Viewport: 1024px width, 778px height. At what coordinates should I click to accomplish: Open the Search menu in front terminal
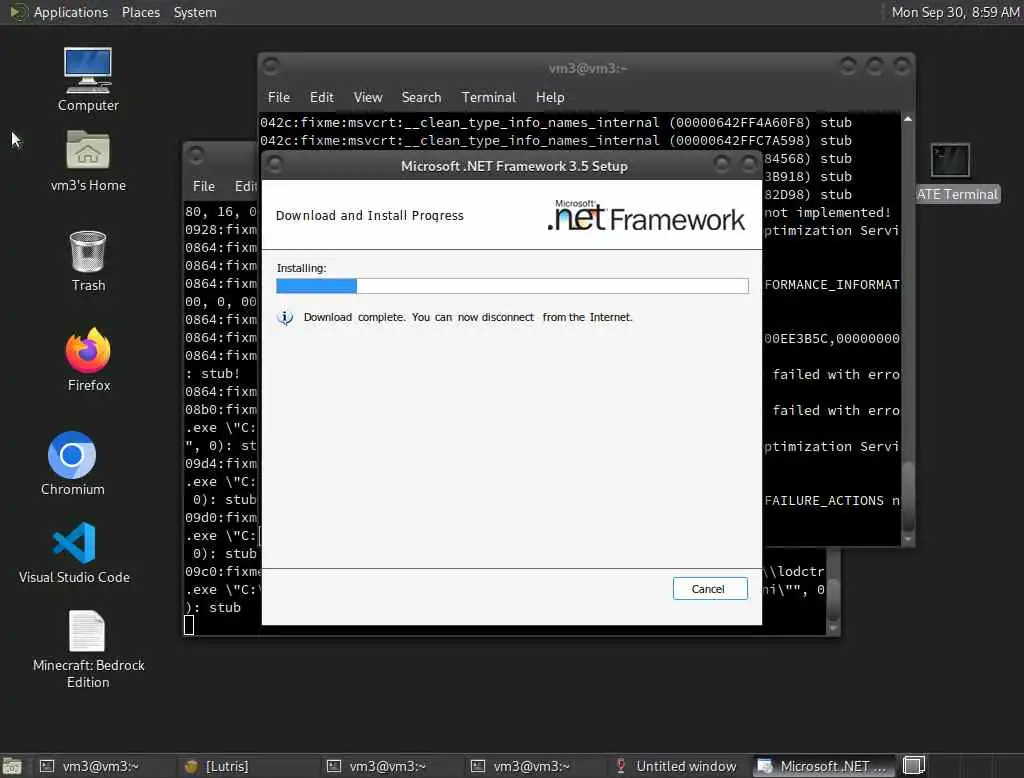[421, 97]
